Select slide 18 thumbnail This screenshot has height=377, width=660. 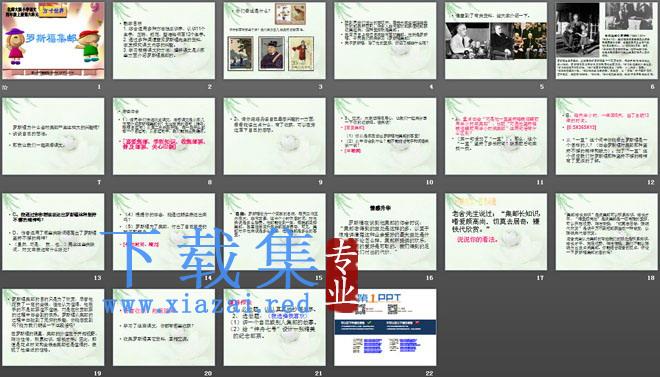[607, 232]
